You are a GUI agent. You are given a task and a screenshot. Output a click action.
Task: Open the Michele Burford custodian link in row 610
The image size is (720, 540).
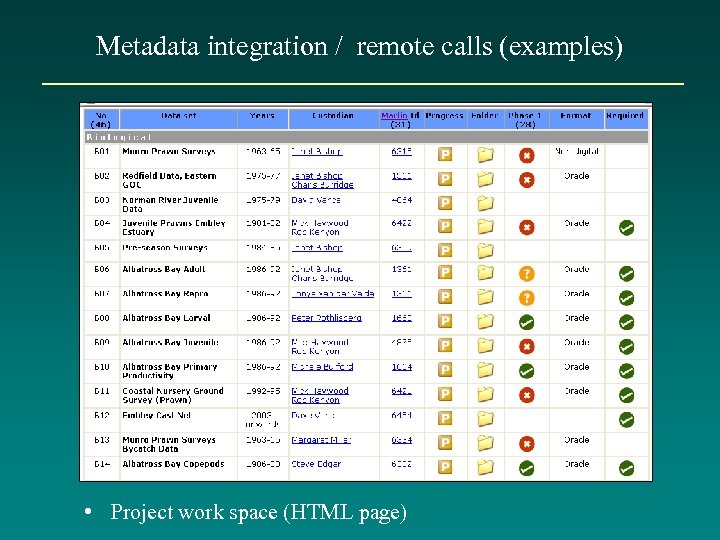click(322, 367)
